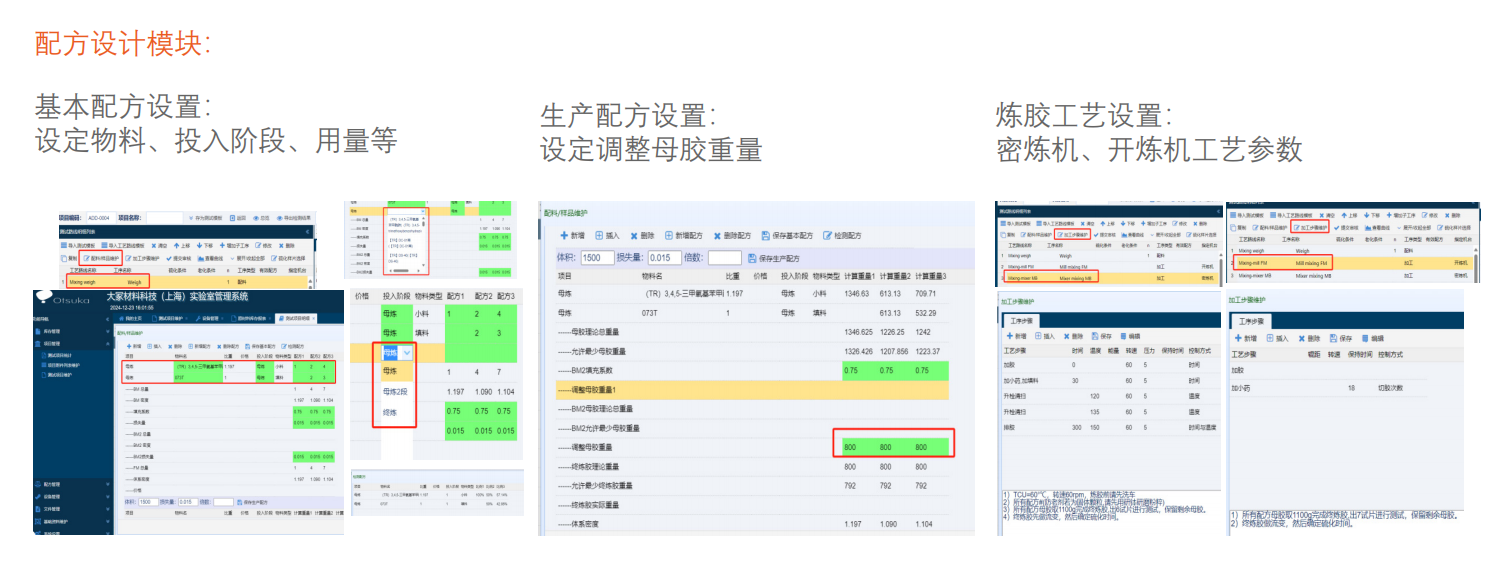1498x568 pixels.
Task: Open the 母炼 dropdown arrow in 投入阶段 column
Action: (406, 353)
